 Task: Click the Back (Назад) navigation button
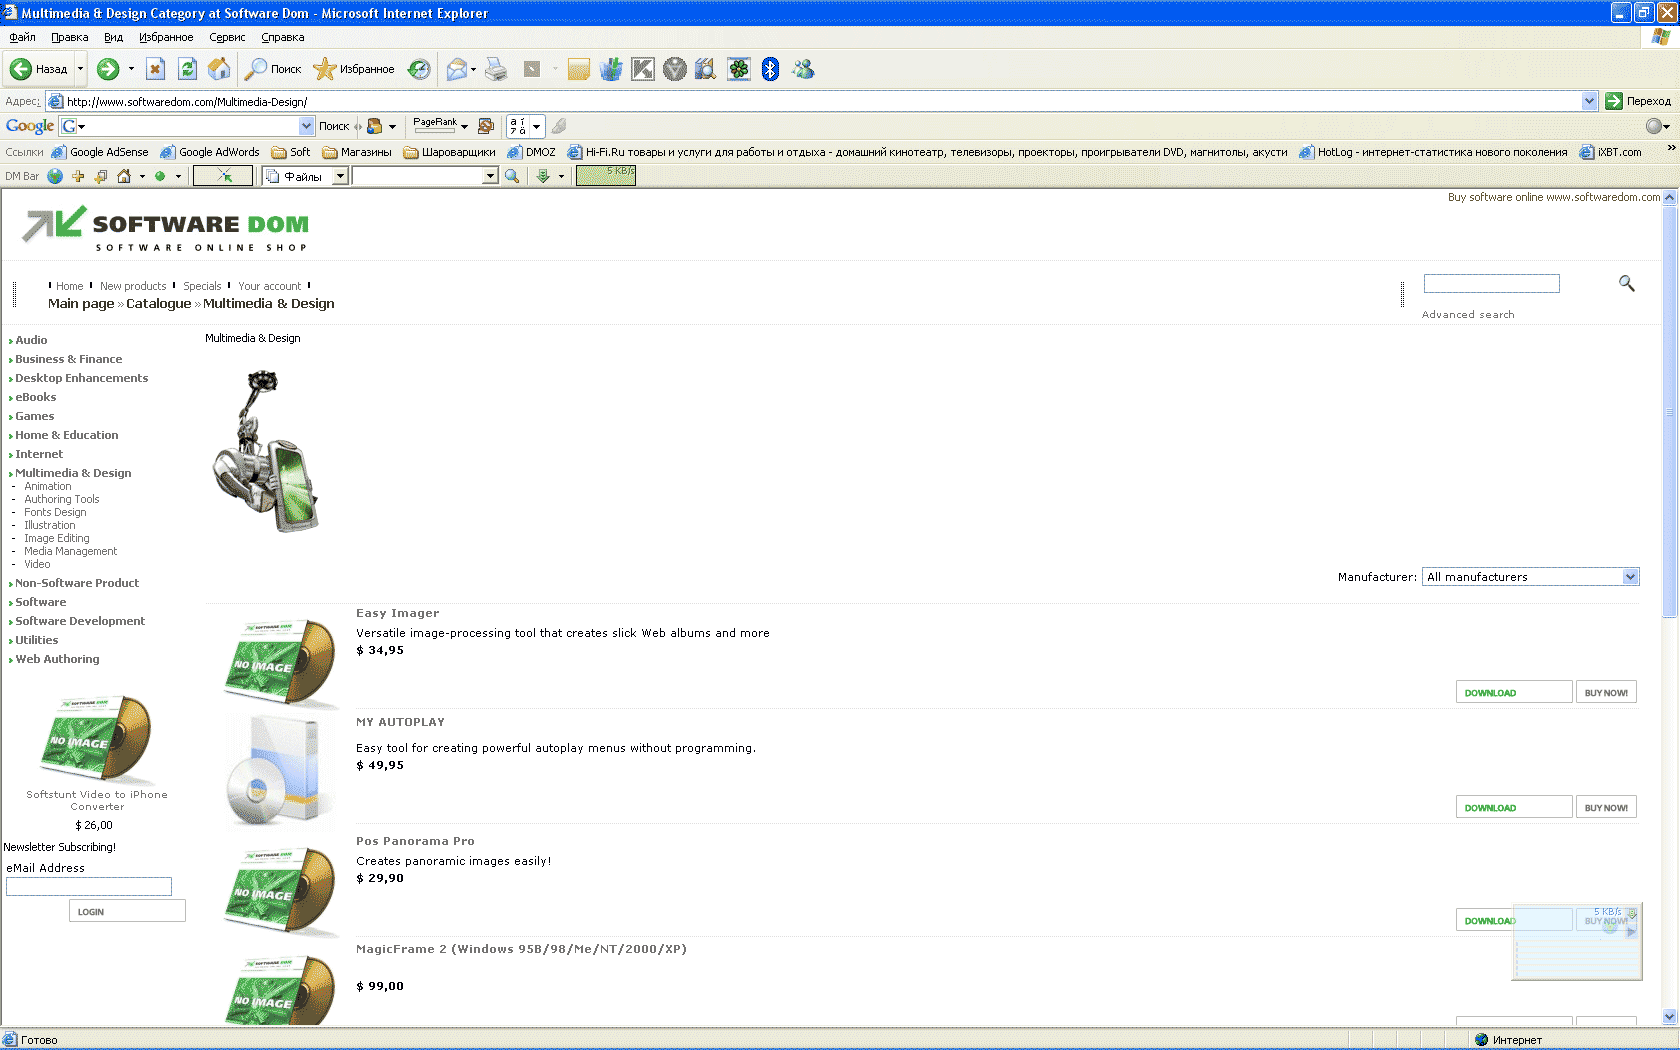click(38, 69)
